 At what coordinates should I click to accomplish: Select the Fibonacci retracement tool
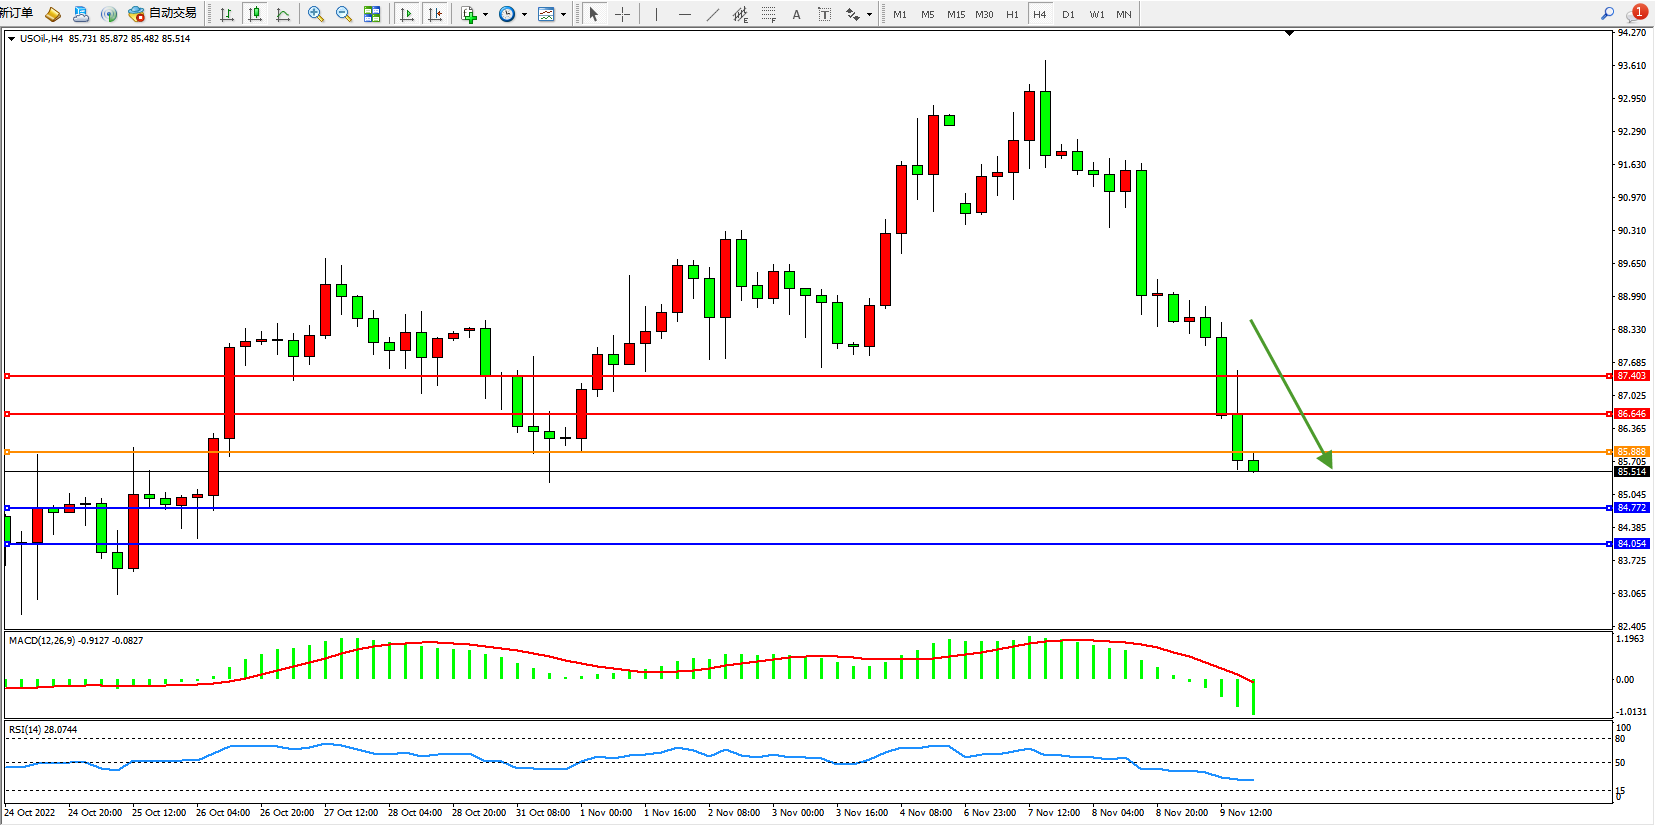click(x=768, y=14)
